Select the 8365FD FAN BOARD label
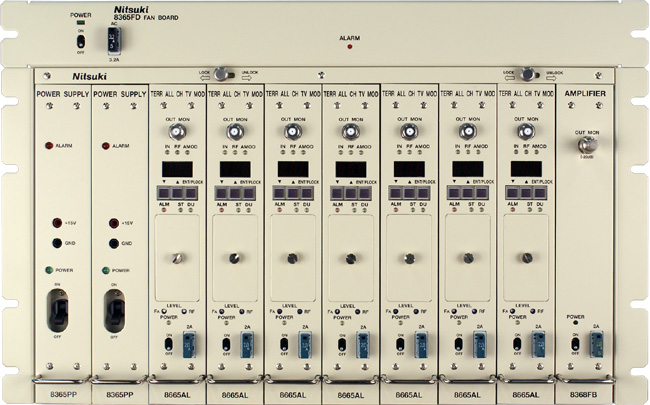This screenshot has width=650, height=405. tap(146, 18)
